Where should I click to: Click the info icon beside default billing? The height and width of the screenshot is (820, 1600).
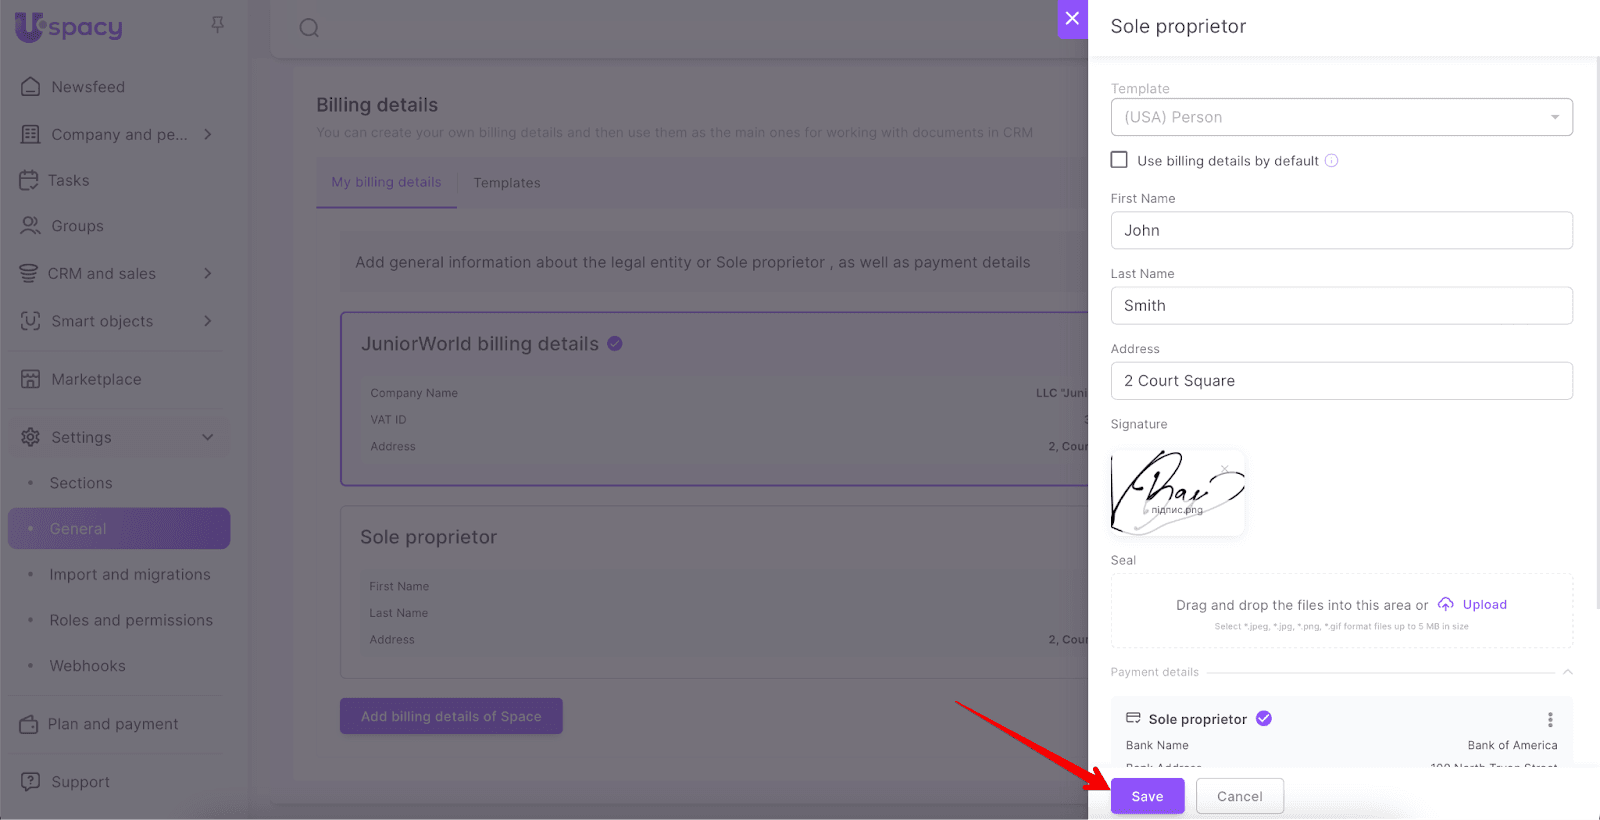coord(1332,161)
